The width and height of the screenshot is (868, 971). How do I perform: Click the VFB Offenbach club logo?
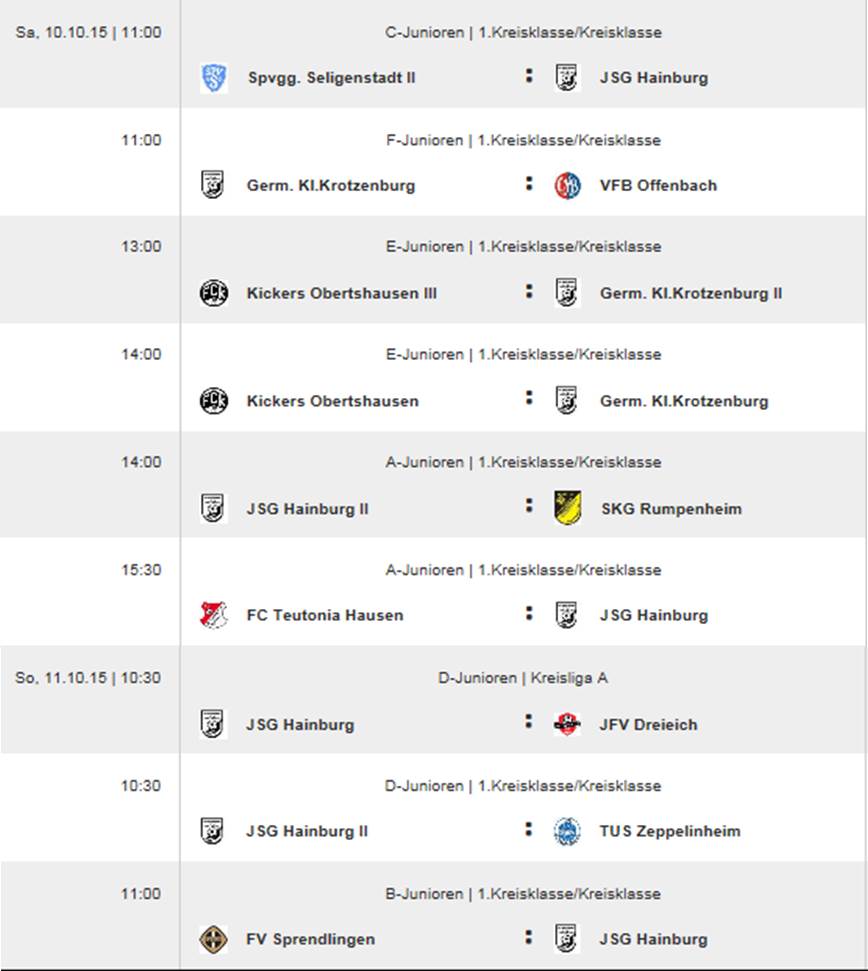pyautogui.click(x=567, y=185)
